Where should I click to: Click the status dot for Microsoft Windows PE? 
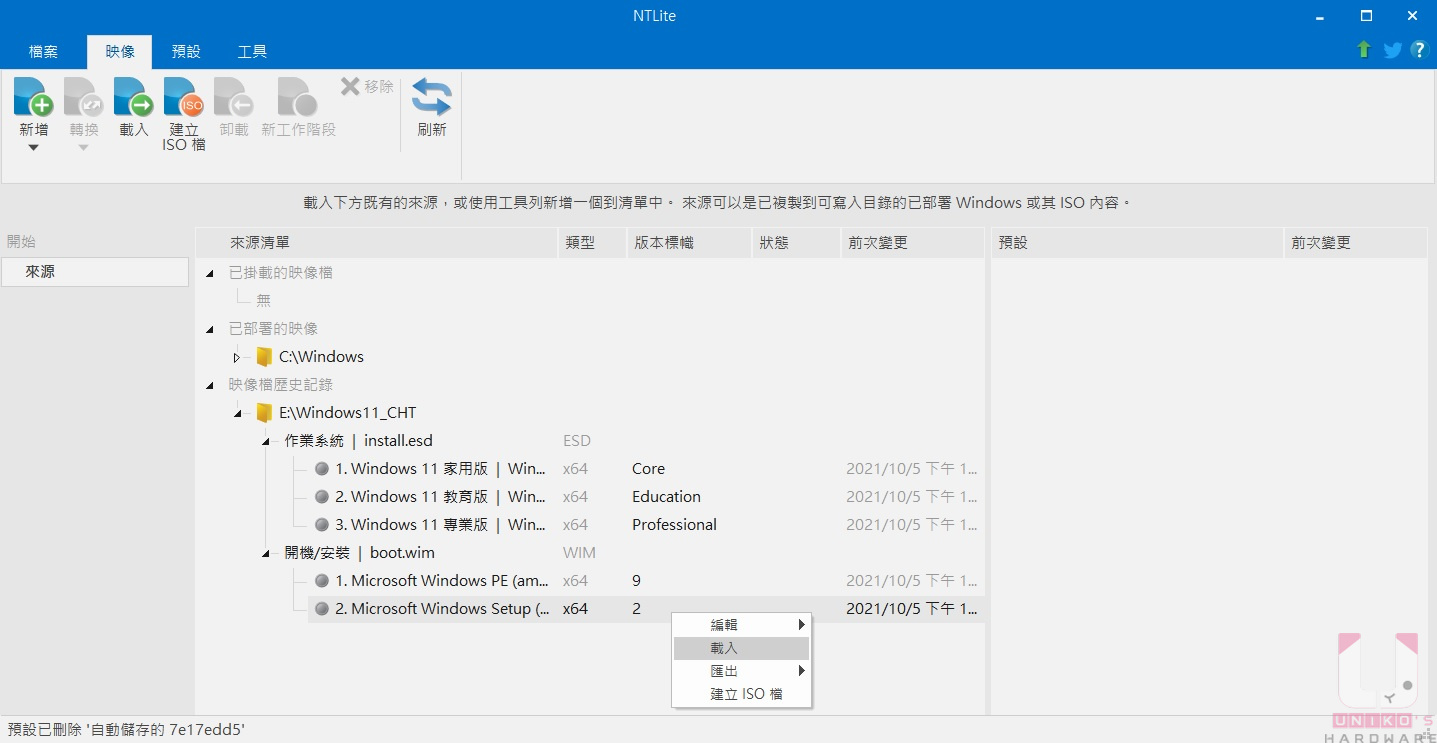pos(322,581)
